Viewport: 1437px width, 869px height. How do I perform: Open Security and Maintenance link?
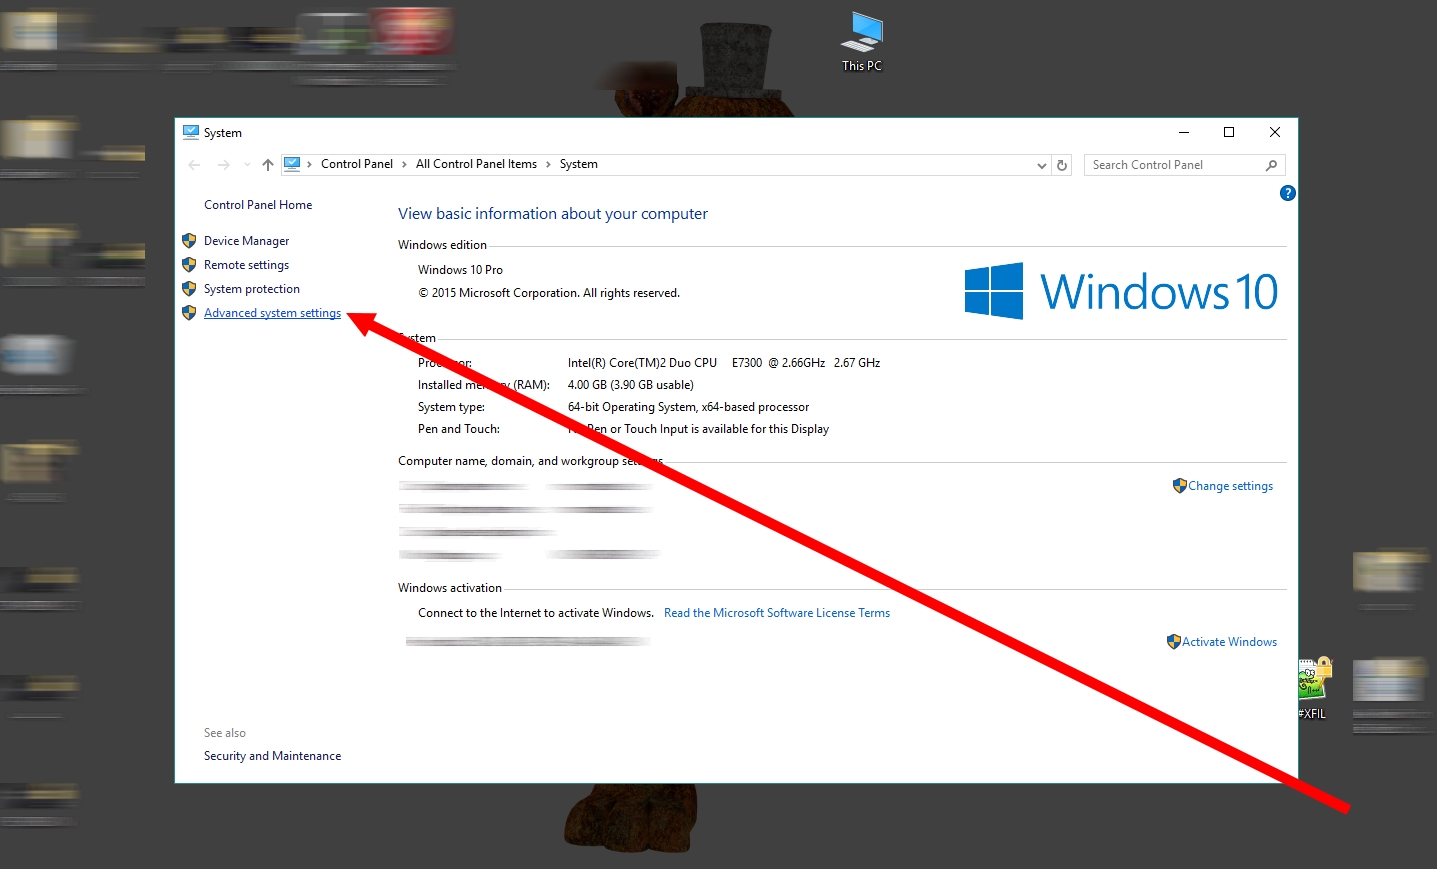pos(272,756)
